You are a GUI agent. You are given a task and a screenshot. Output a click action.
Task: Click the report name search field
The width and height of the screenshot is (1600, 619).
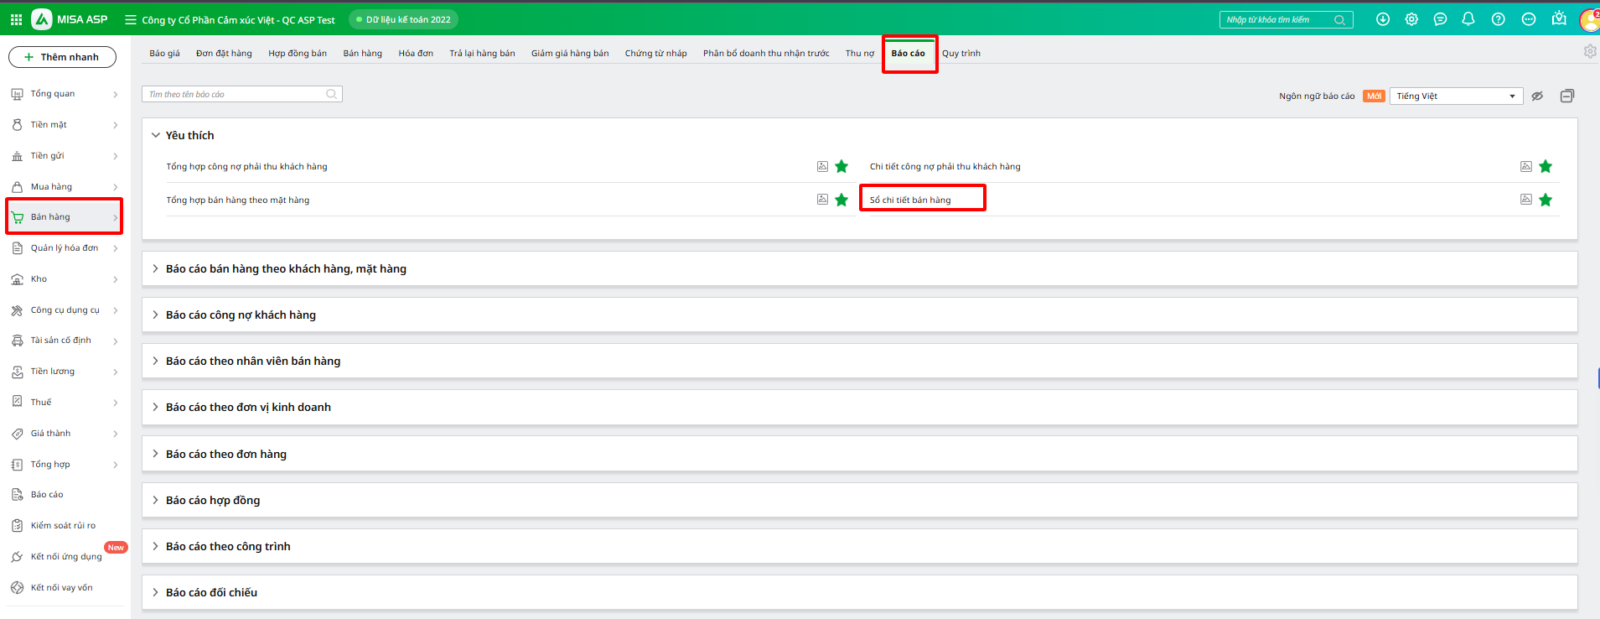235,94
